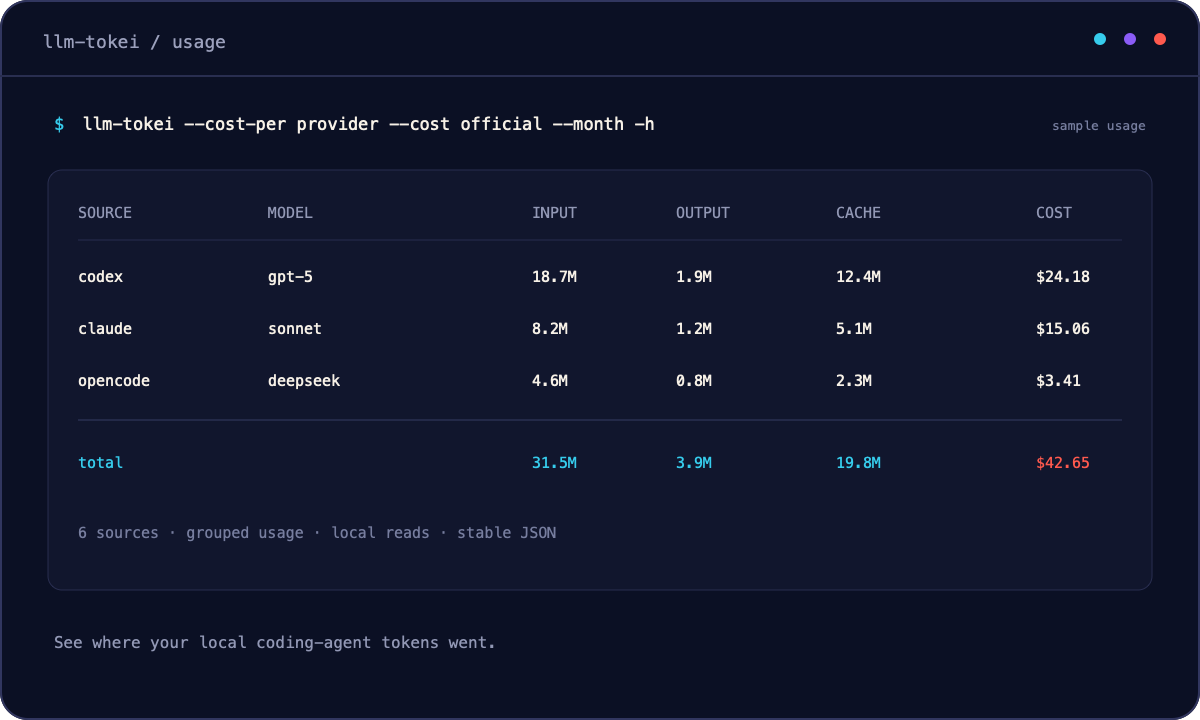This screenshot has width=1200, height=720.
Task: Select the sonnet model cell
Action: (x=294, y=329)
